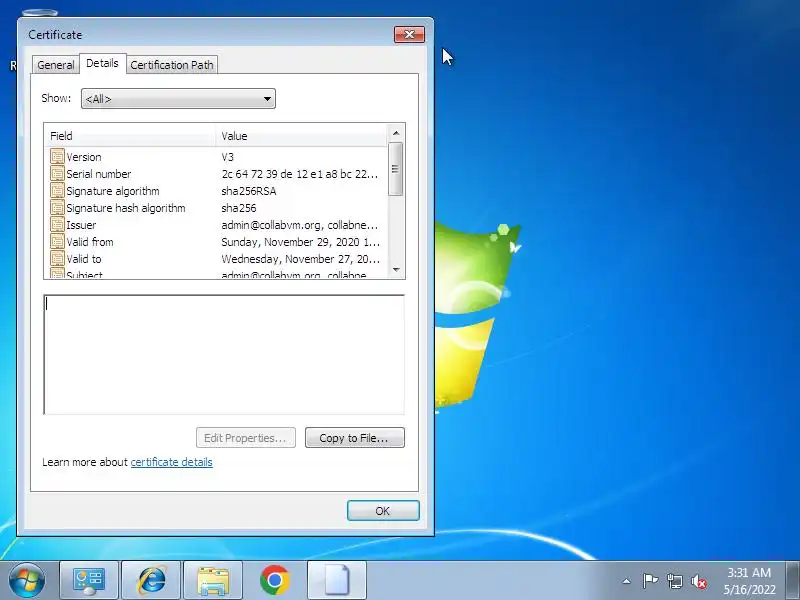Click the field list scroll up arrow

(x=396, y=133)
